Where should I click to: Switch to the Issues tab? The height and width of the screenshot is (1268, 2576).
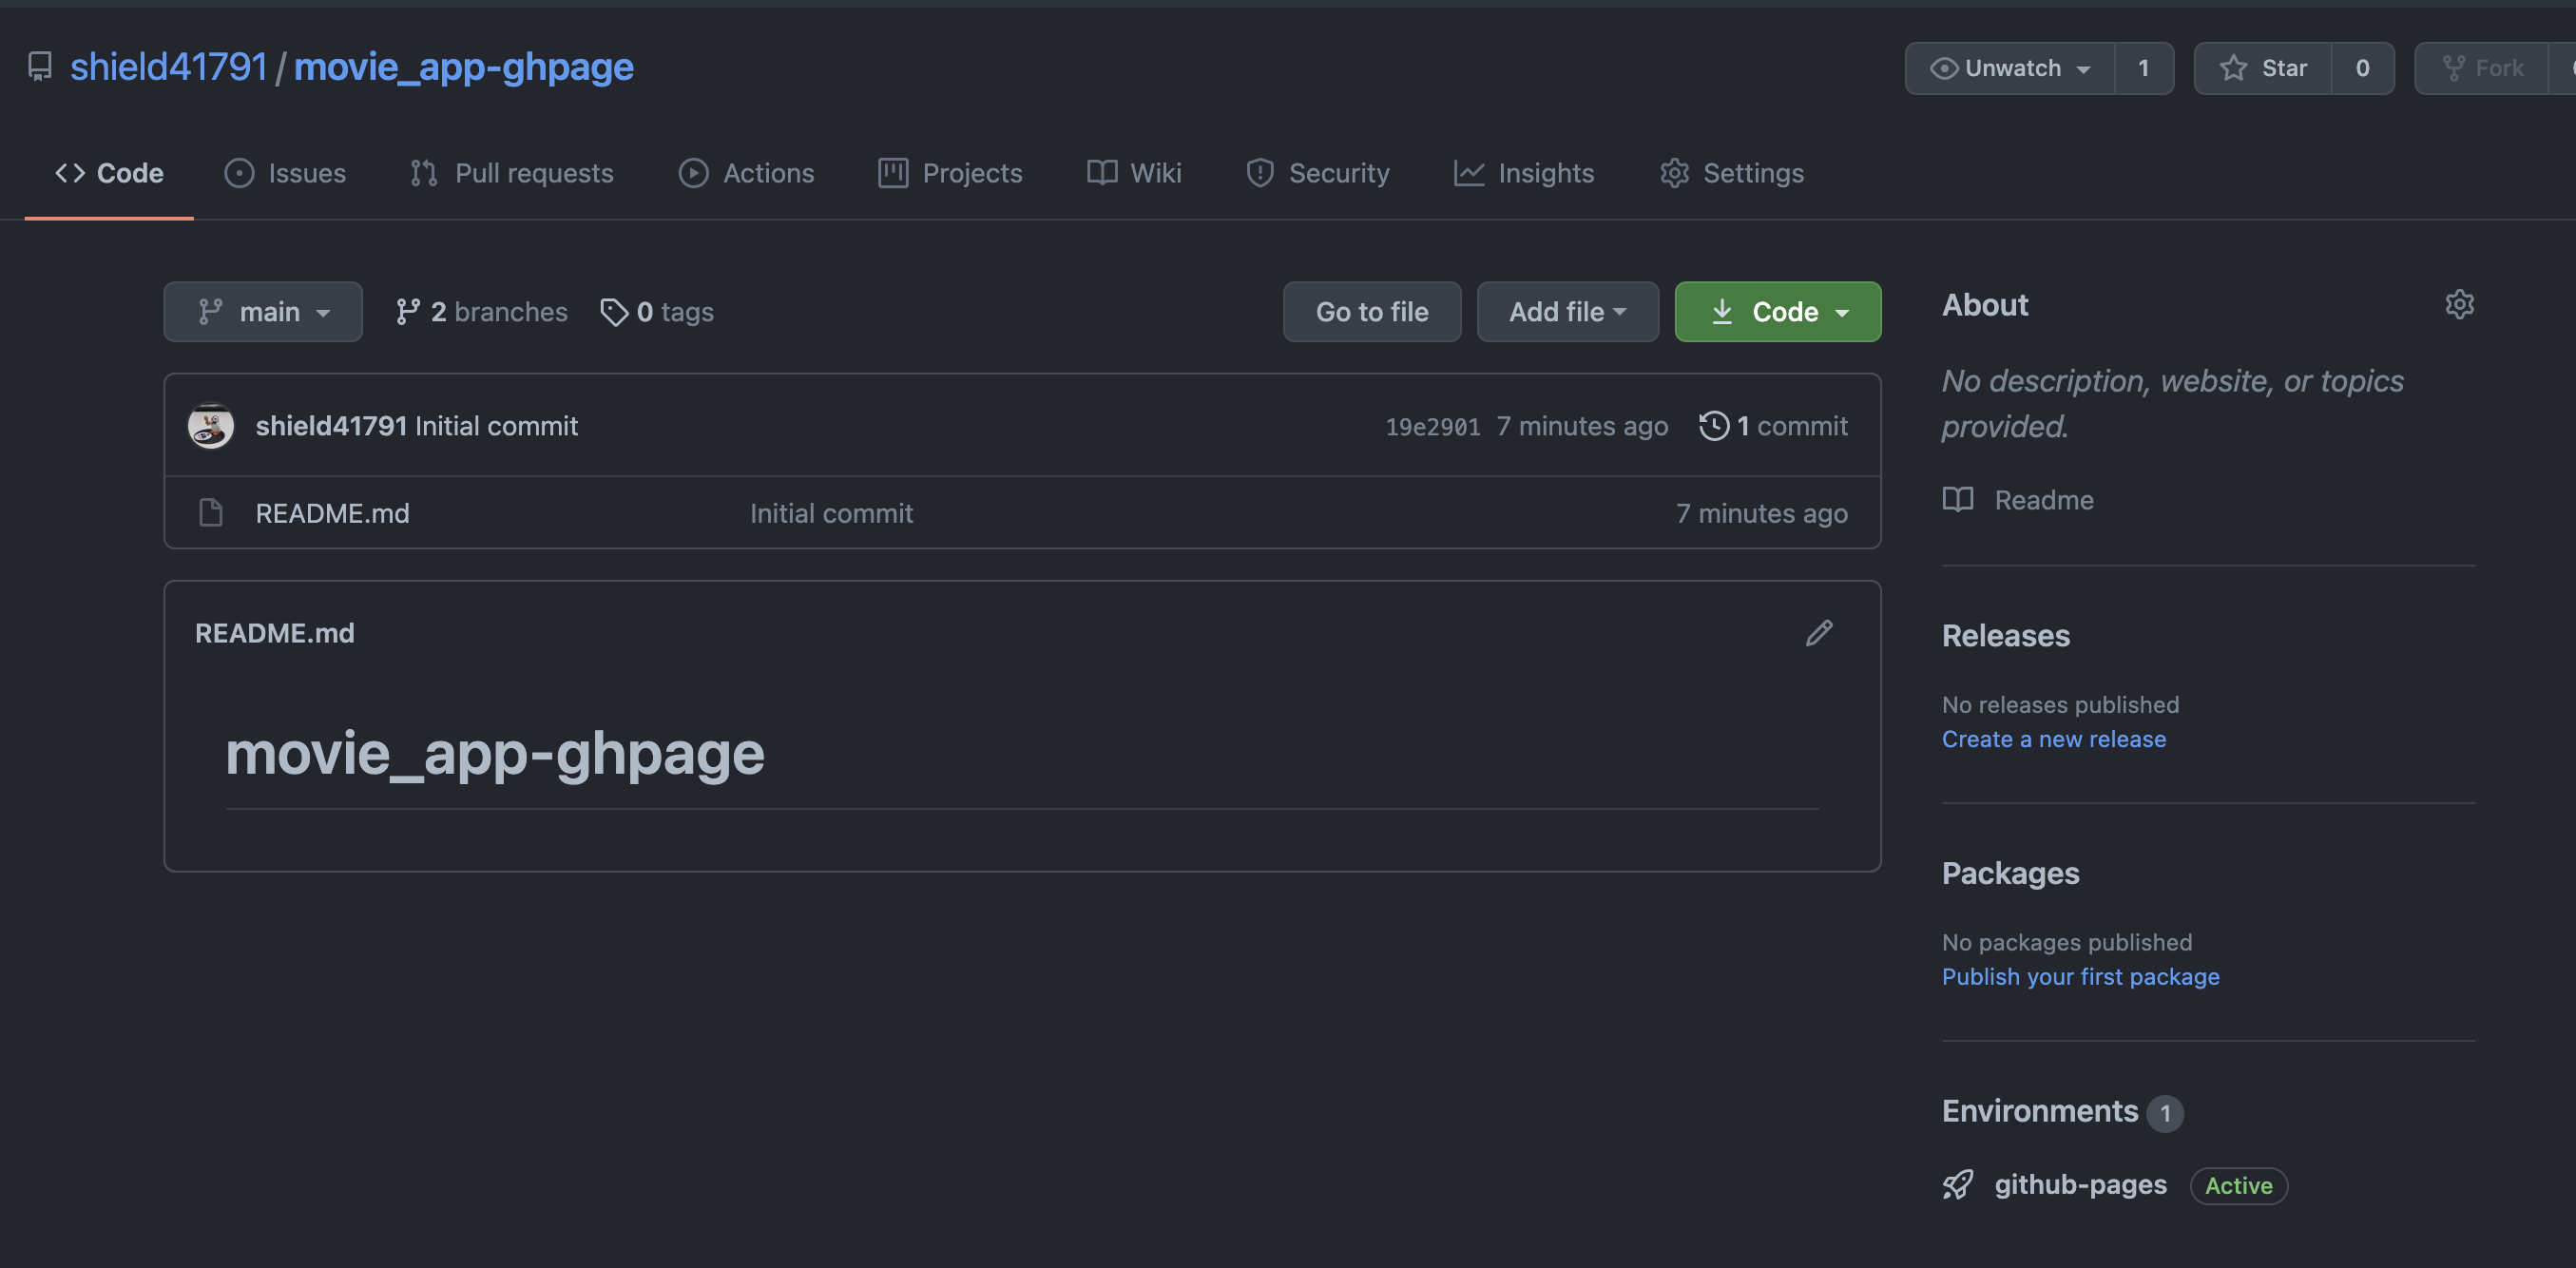(x=285, y=173)
